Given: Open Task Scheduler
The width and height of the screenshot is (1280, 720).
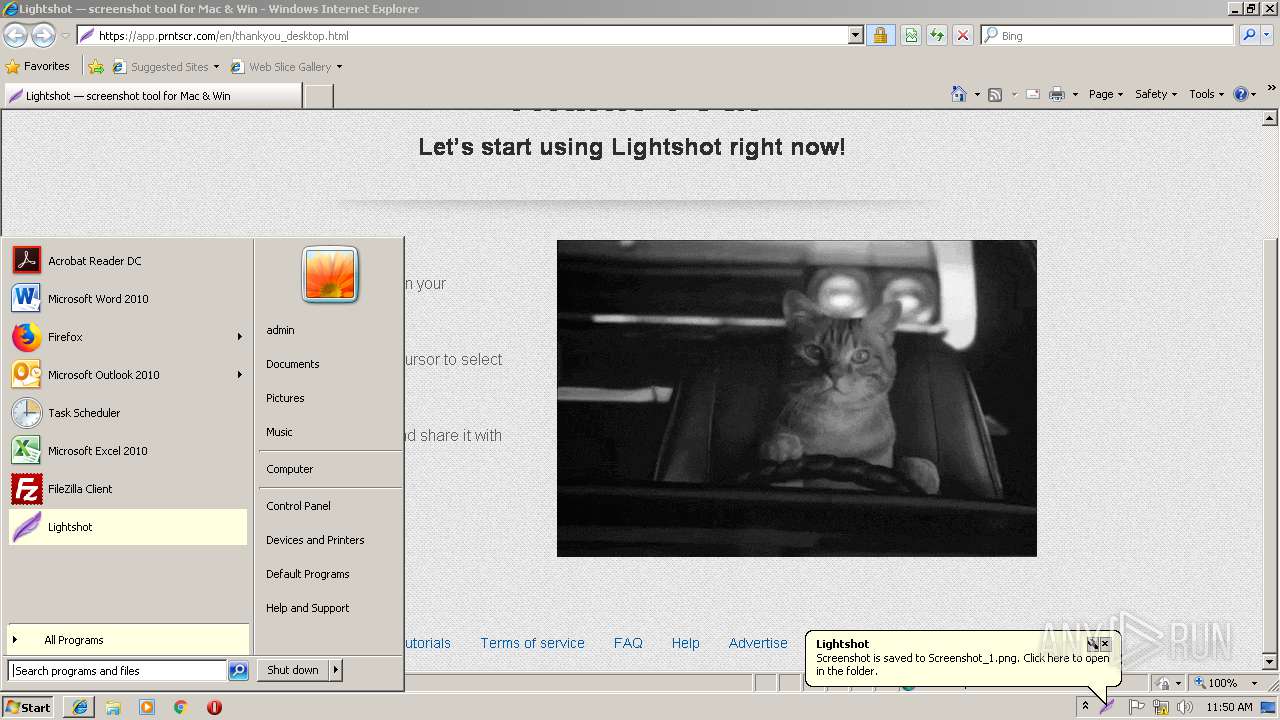Looking at the screenshot, I should click(127, 413).
